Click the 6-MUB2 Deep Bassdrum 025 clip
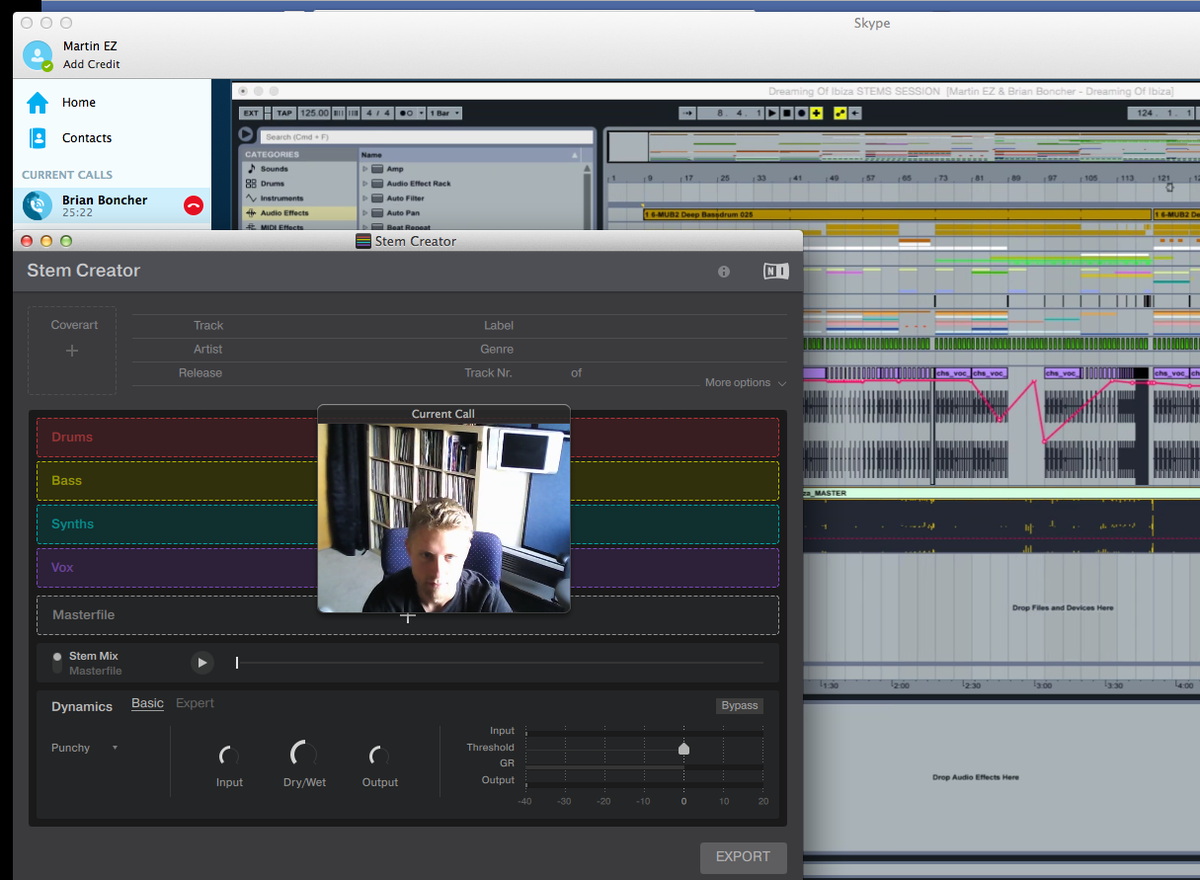The height and width of the screenshot is (880, 1200). [896, 214]
